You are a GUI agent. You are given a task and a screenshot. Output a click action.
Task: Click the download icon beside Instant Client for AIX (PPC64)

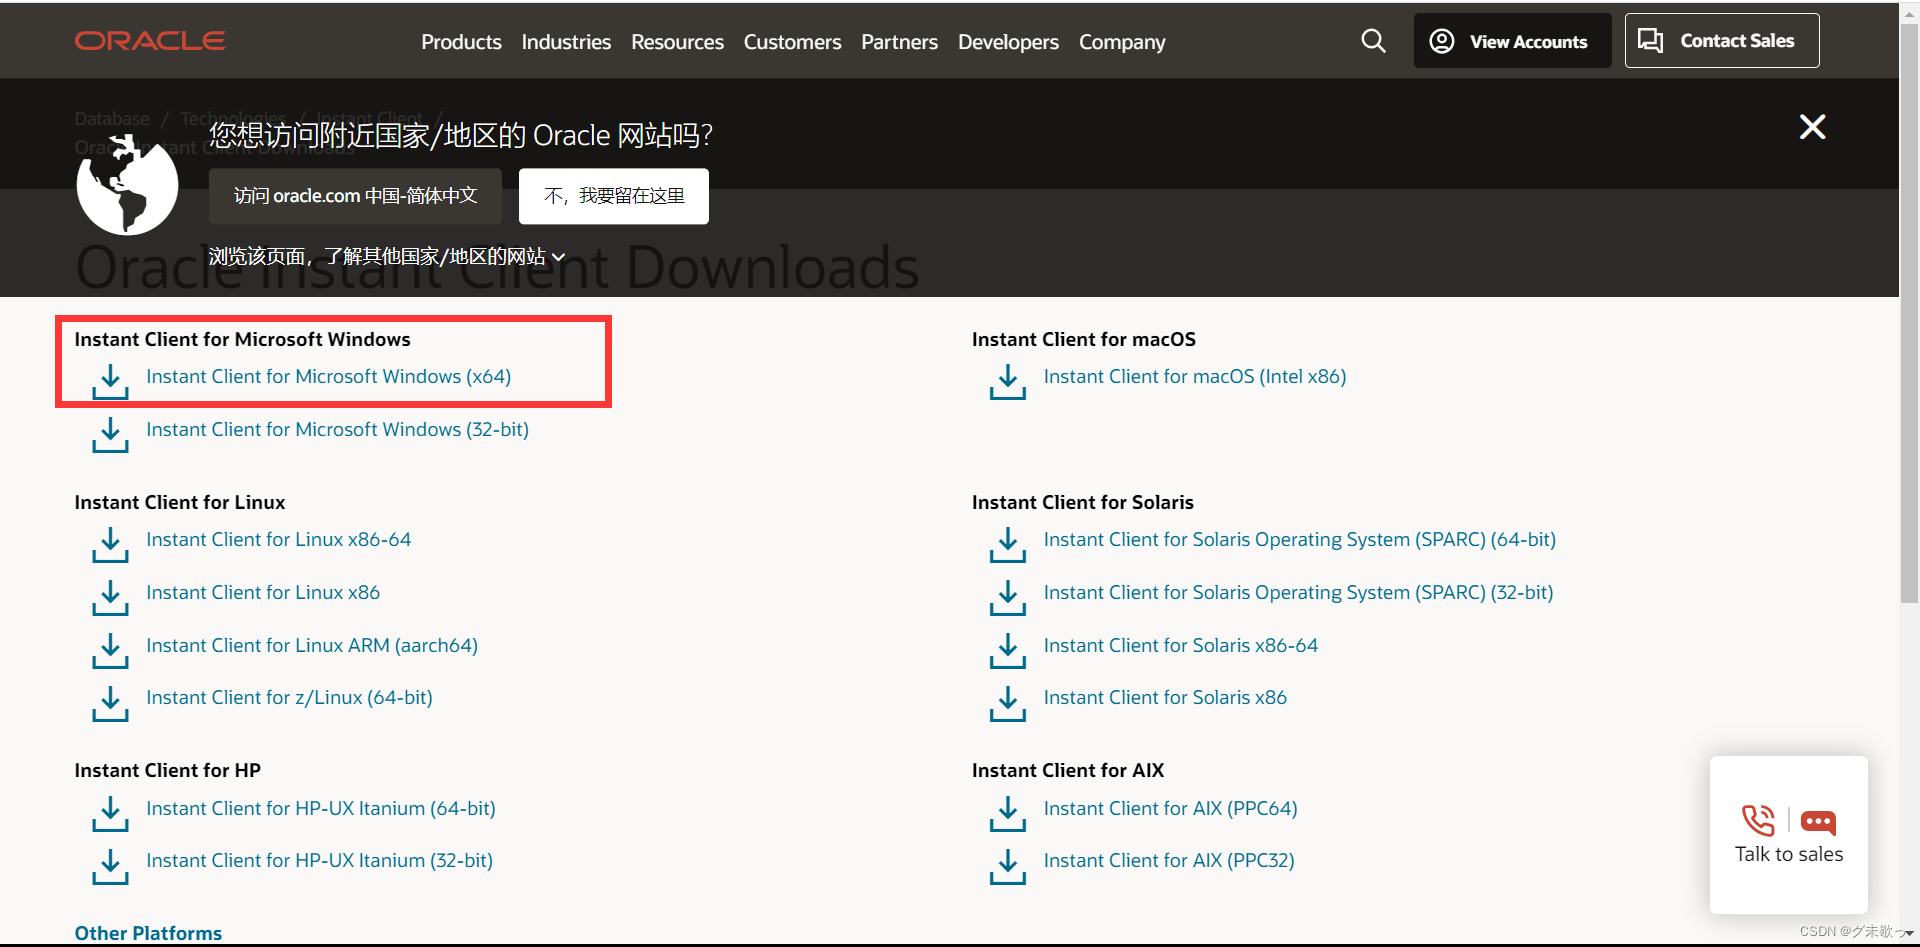tap(1007, 814)
